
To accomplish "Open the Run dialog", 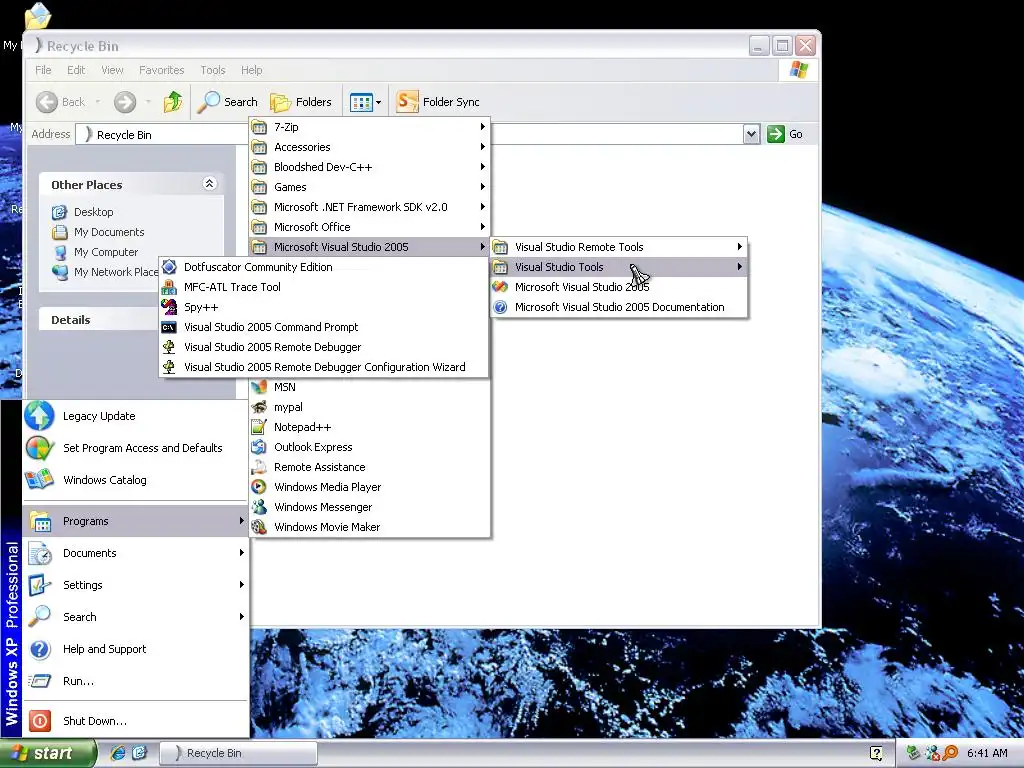I will coord(135,681).
